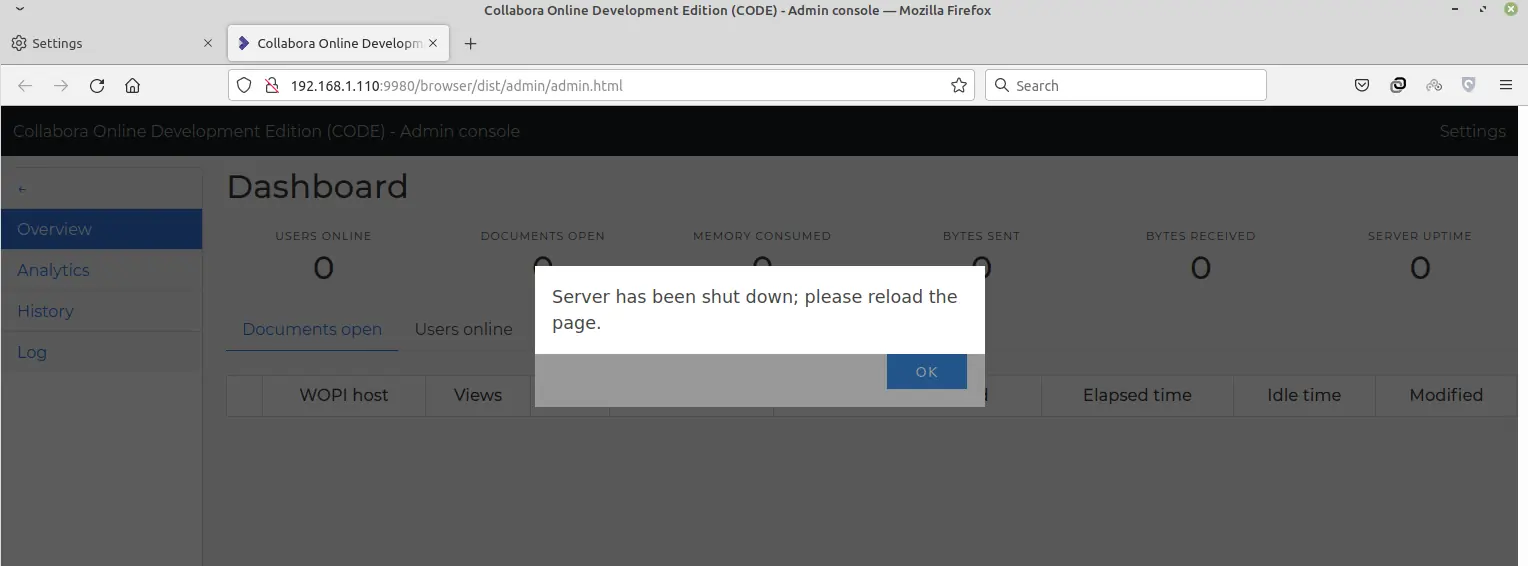The height and width of the screenshot is (566, 1528).
Task: Click the Views column header
Action: pos(478,395)
